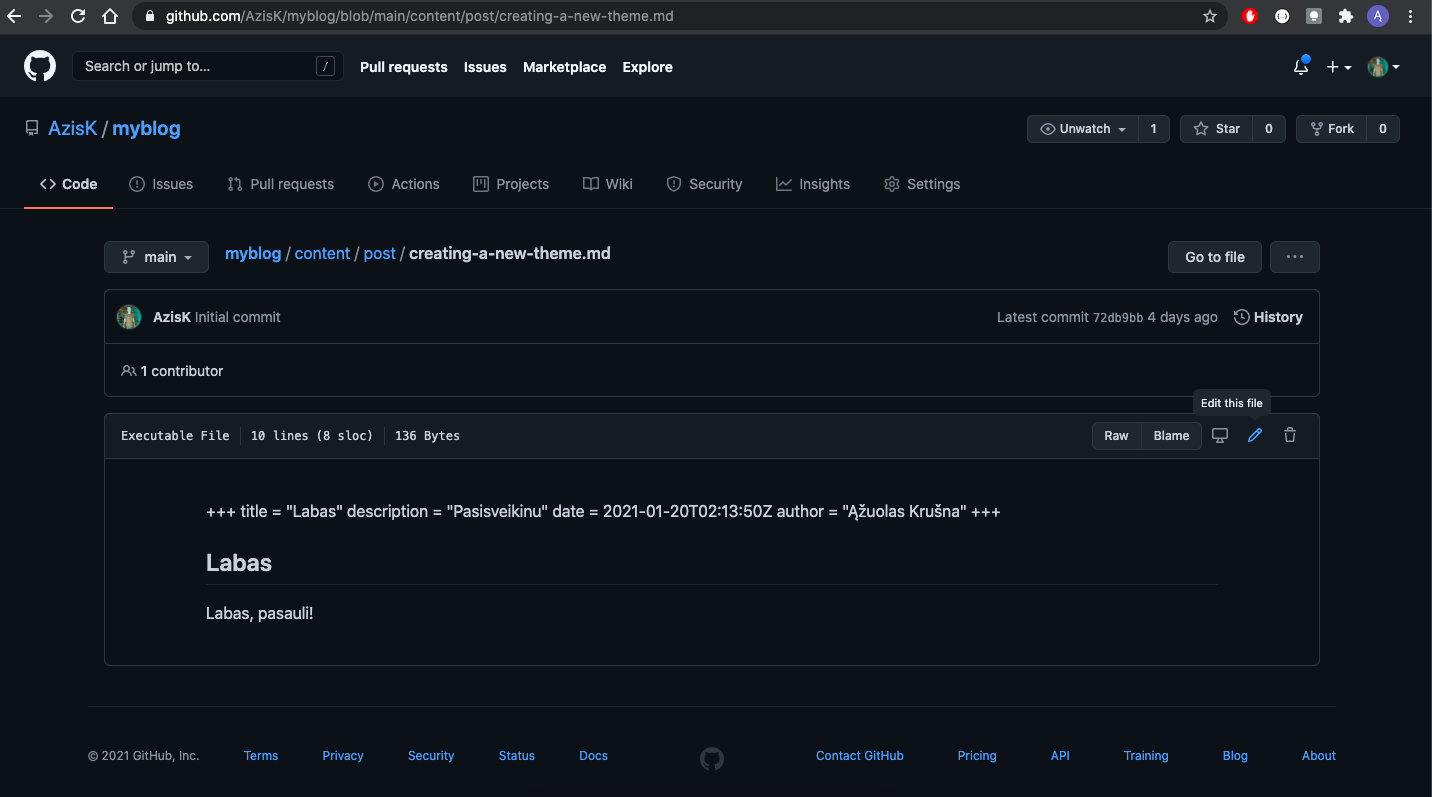Open the user avatar menu in GitHub header
Screen dimensions: 1432x797
1384,67
